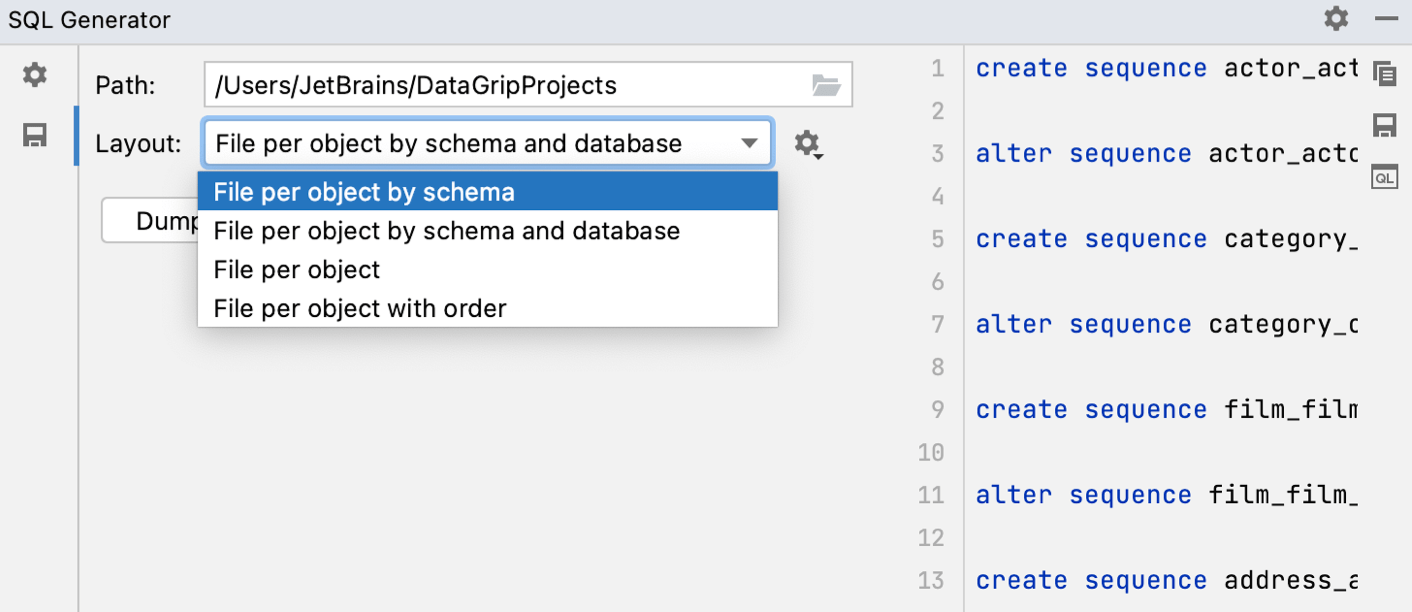Viewport: 1412px width, 612px height.
Task: Click the save to file icon at right
Action: pos(1384,126)
